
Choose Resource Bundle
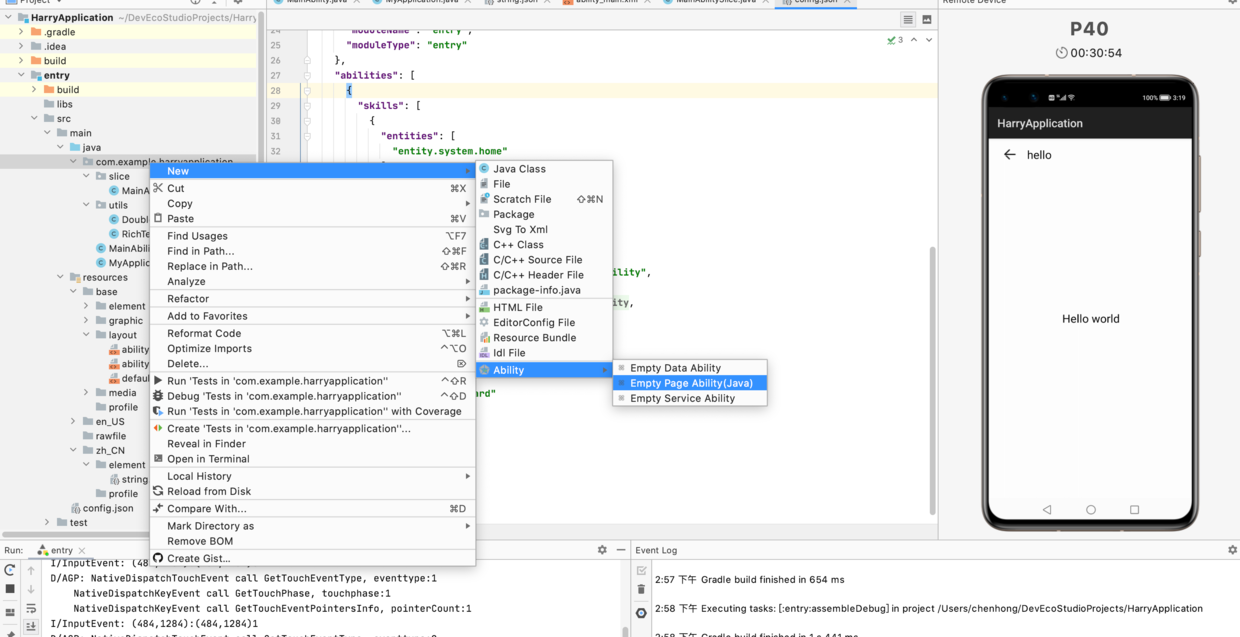tap(544, 338)
